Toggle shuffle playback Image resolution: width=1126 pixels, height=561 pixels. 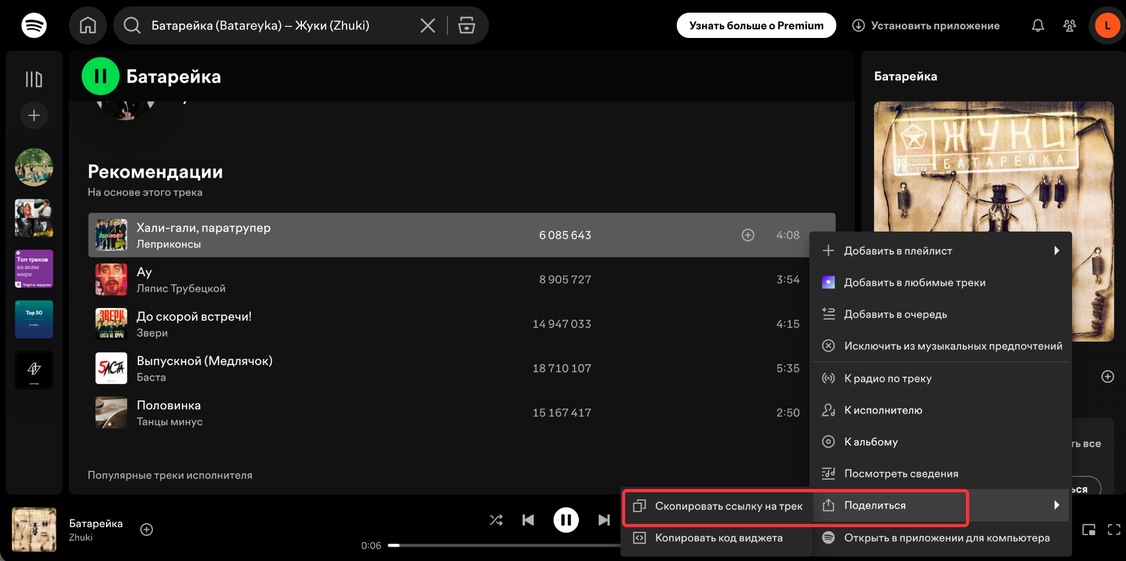coord(496,520)
